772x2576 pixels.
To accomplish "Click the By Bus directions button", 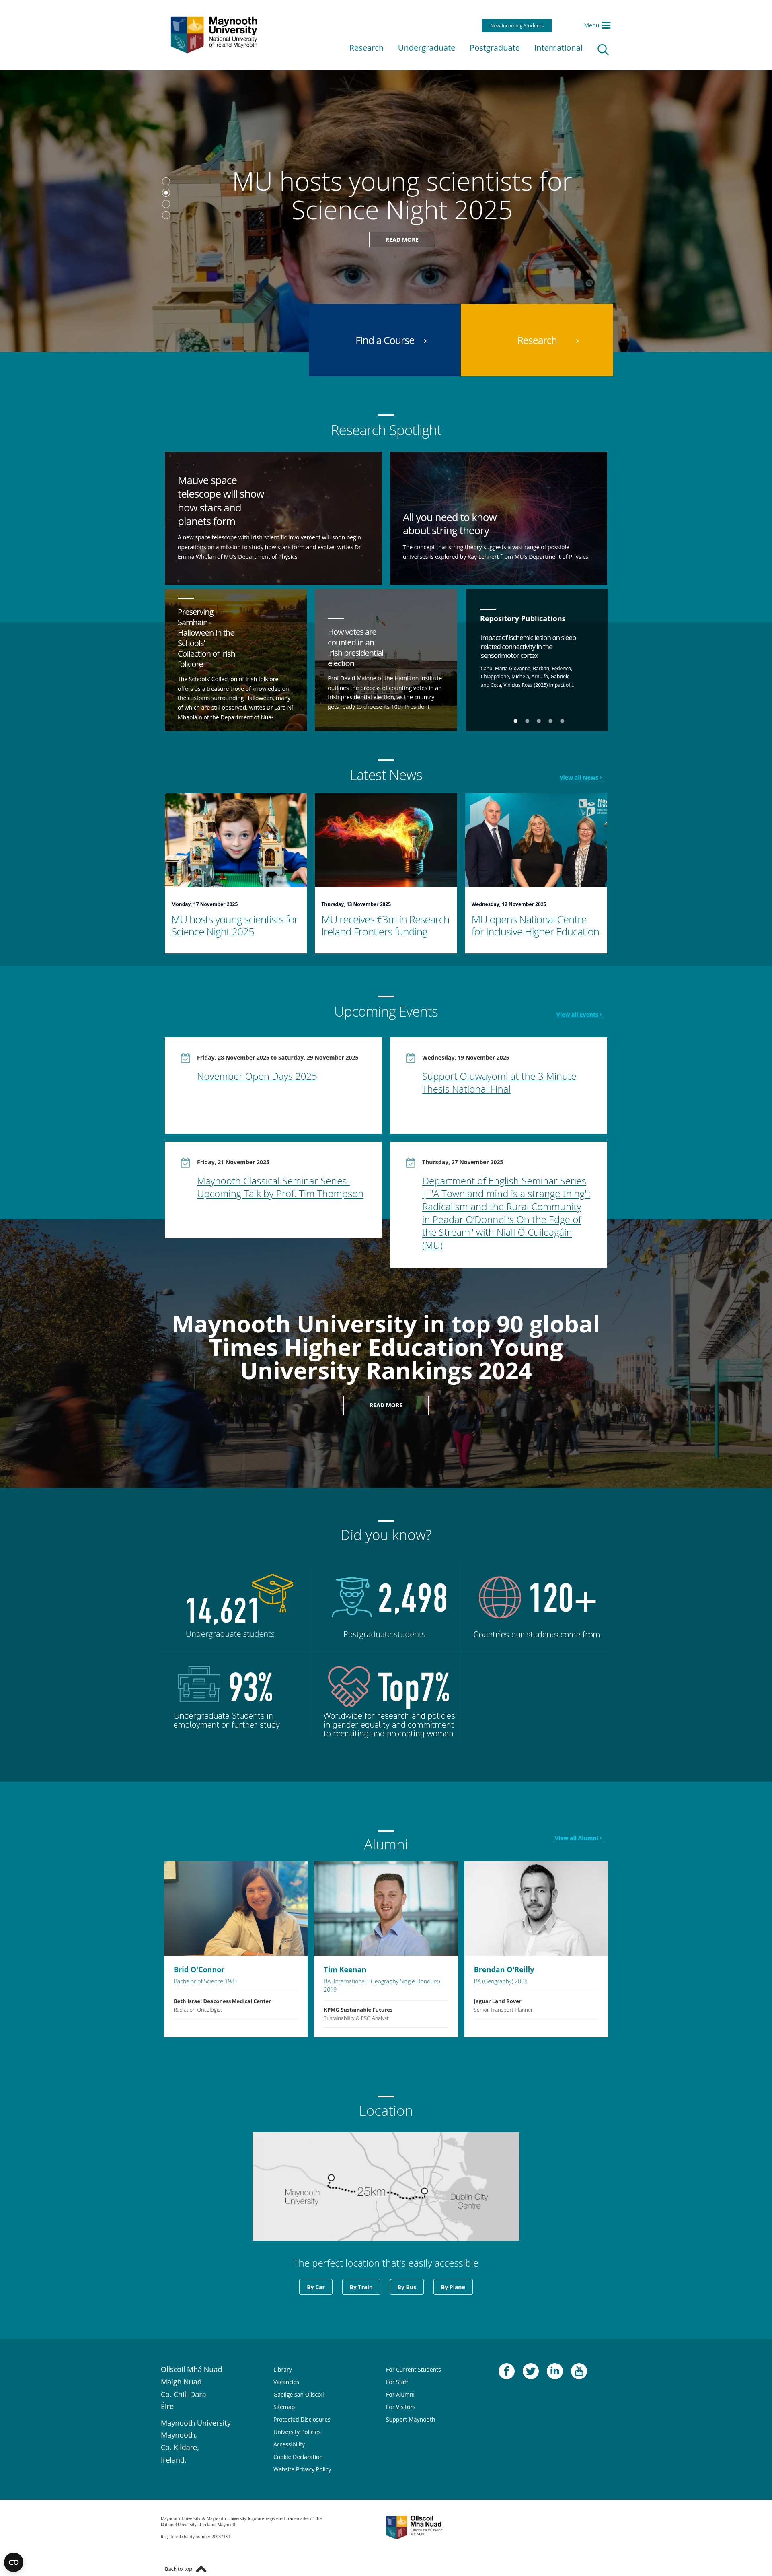I will point(407,2287).
